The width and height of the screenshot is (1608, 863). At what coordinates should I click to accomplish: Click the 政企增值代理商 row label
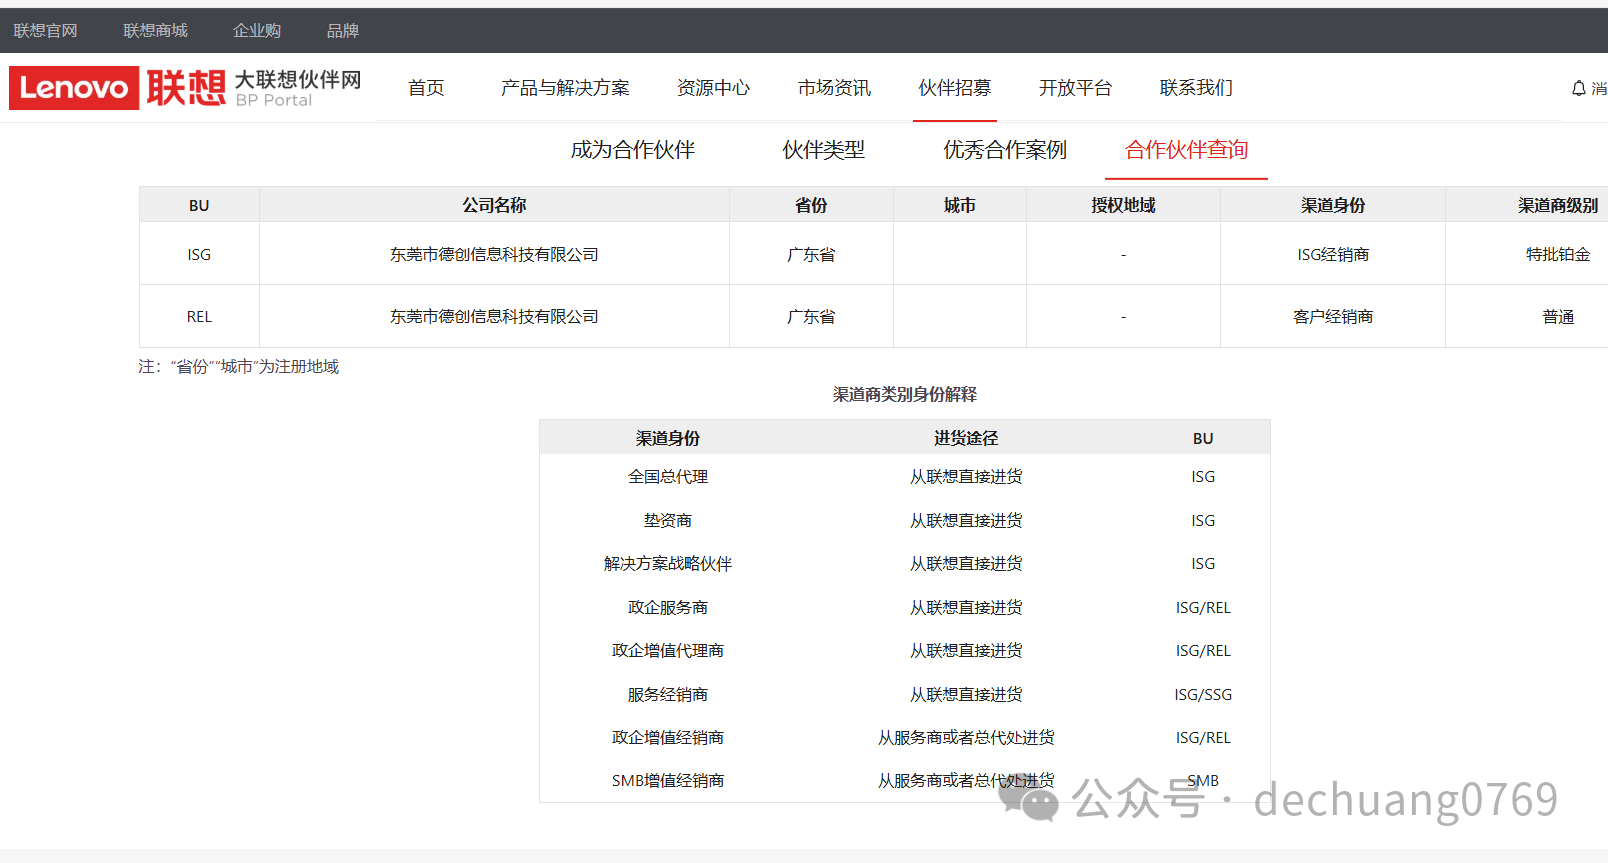tap(668, 651)
